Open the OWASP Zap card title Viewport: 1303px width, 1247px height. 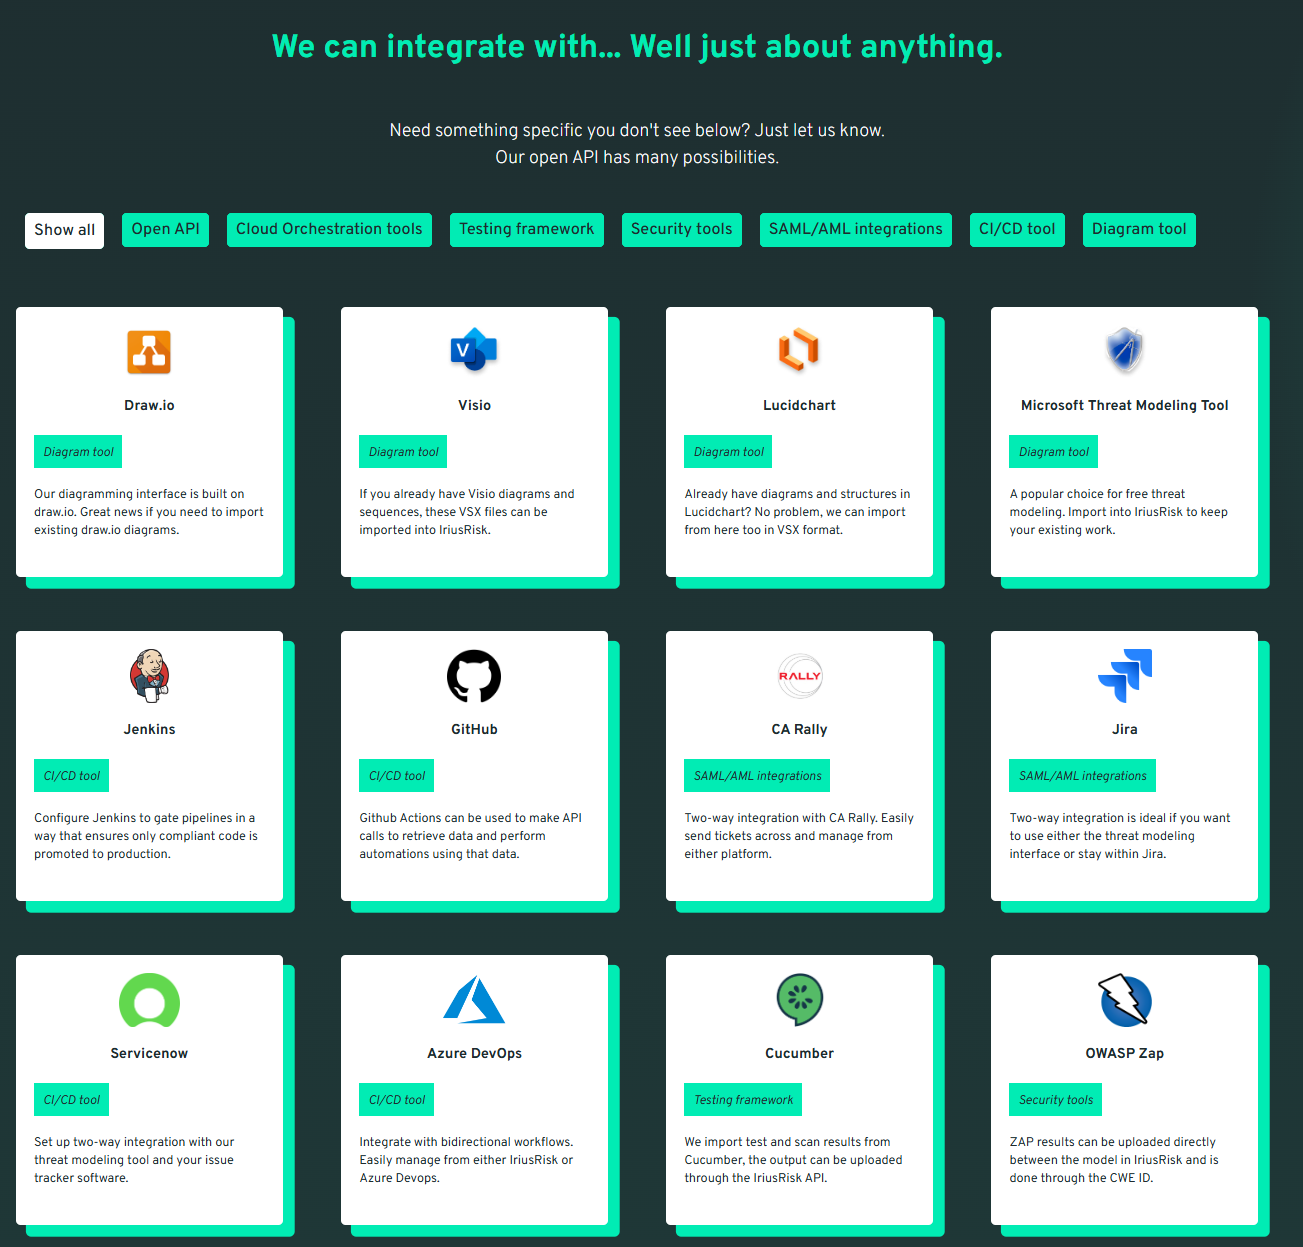click(x=1124, y=1053)
